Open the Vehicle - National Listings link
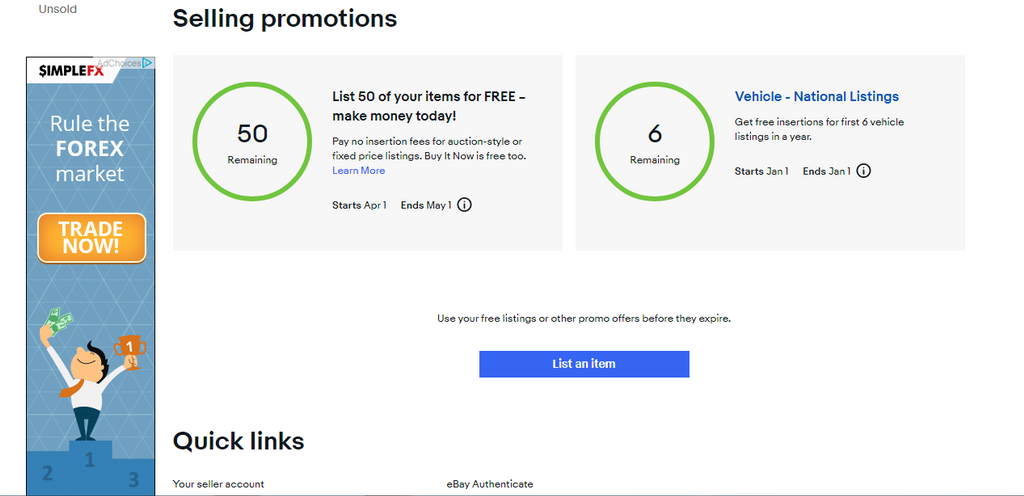Image resolution: width=1024 pixels, height=496 pixels. (x=816, y=97)
